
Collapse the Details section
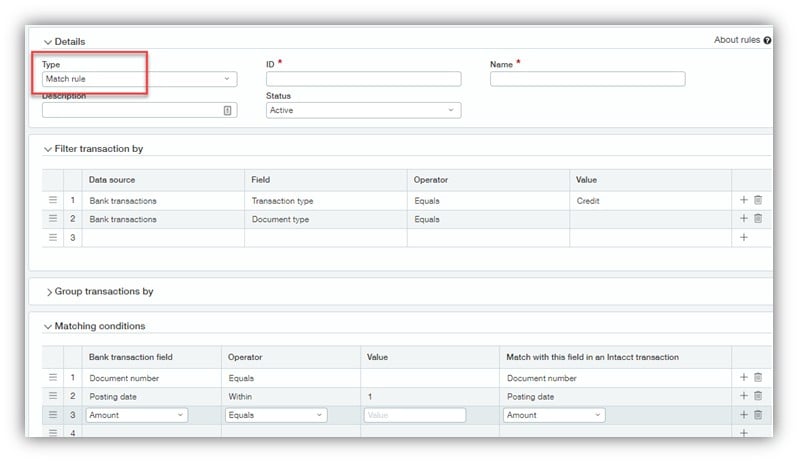coord(48,42)
